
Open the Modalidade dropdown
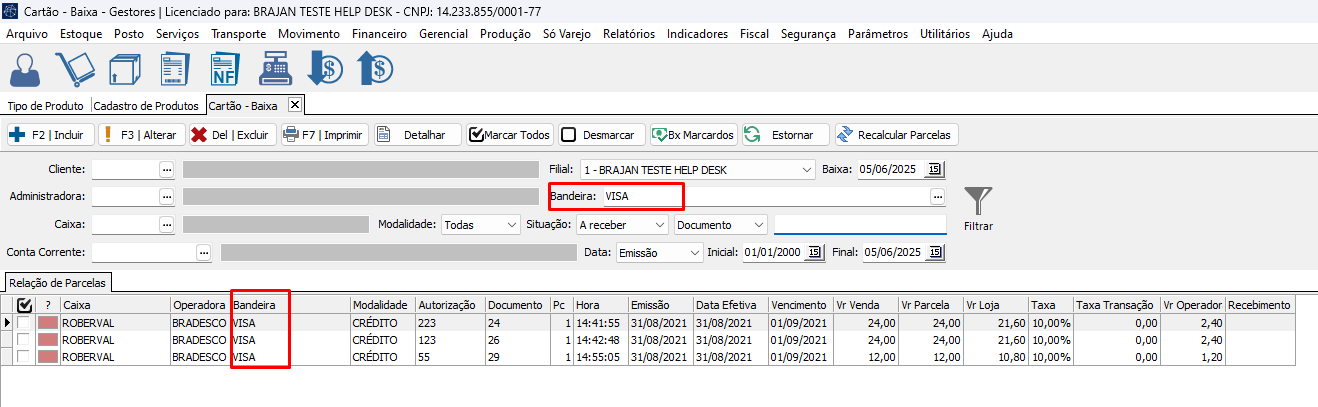pos(481,225)
